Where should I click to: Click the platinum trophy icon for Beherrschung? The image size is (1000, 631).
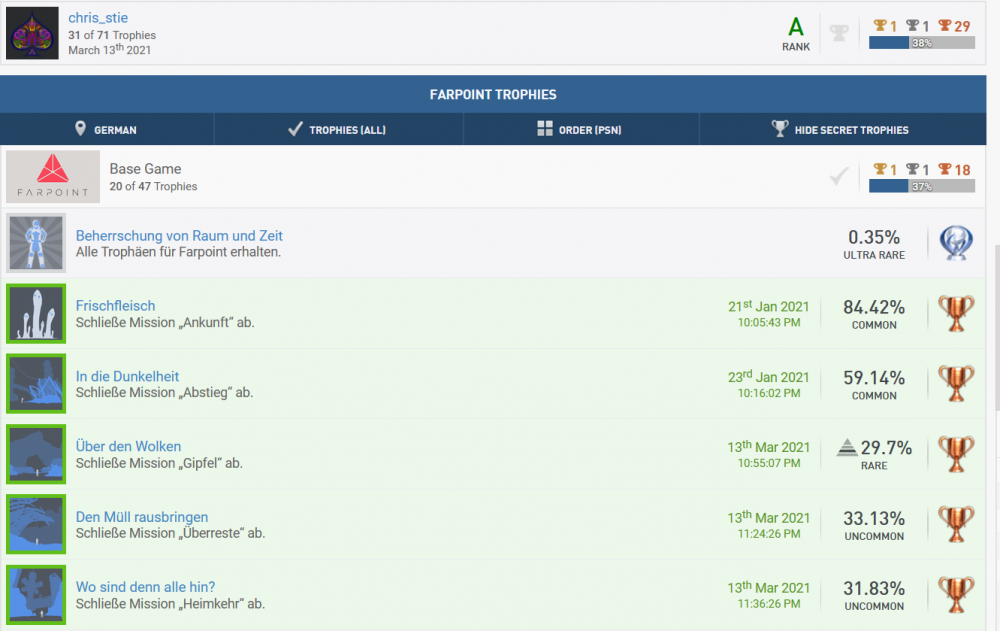tap(956, 243)
